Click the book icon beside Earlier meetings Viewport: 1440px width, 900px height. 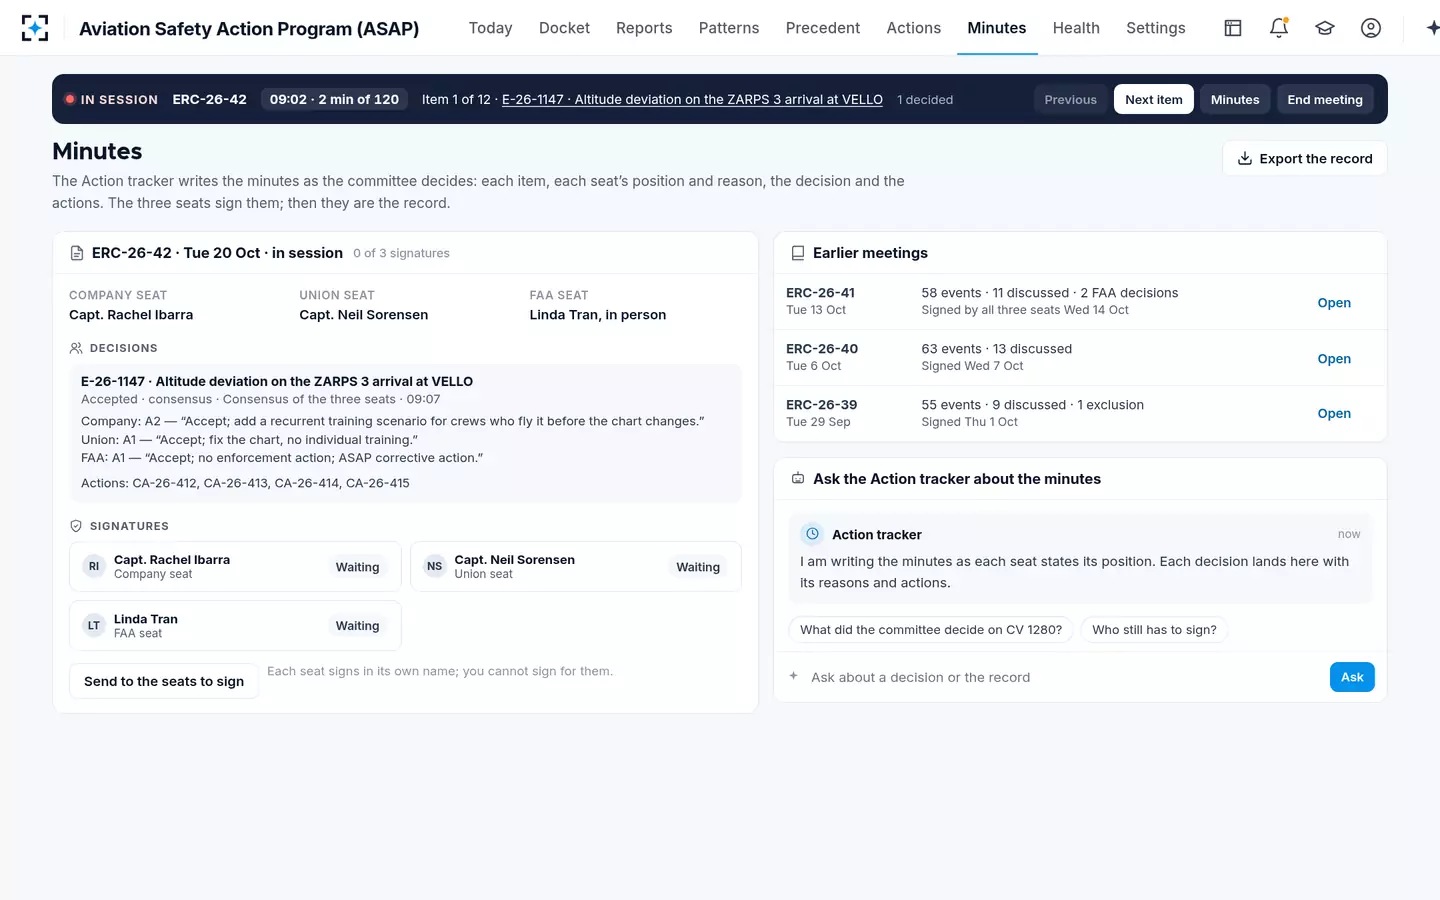(x=798, y=253)
